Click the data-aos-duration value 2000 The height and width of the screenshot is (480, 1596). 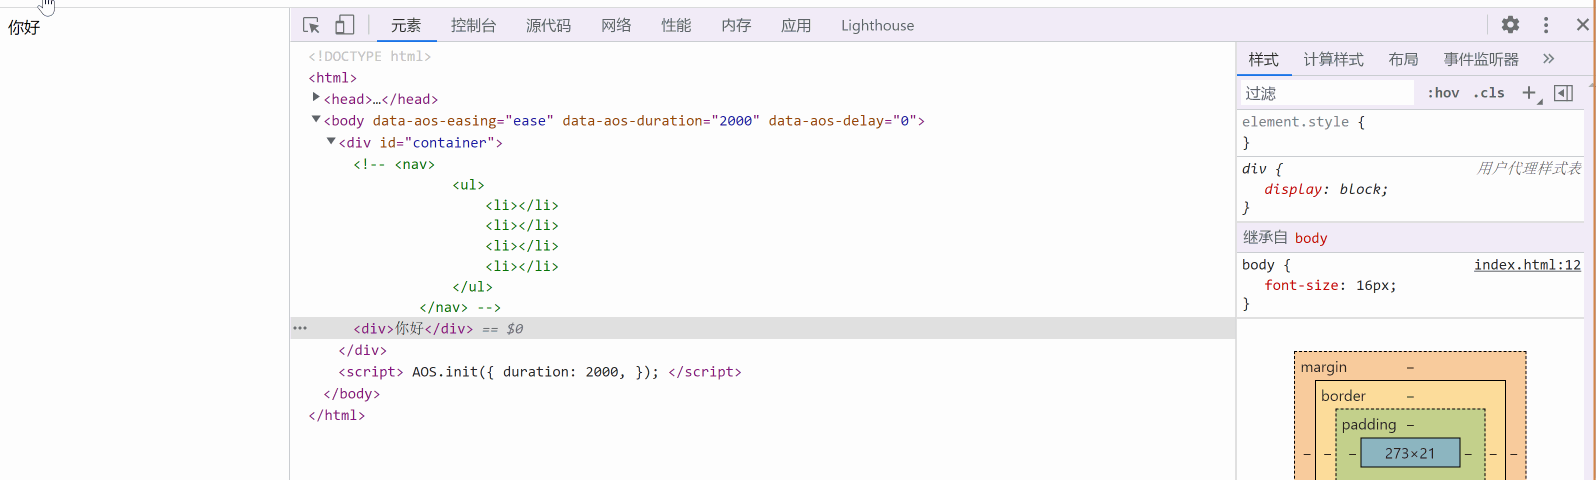pos(736,120)
